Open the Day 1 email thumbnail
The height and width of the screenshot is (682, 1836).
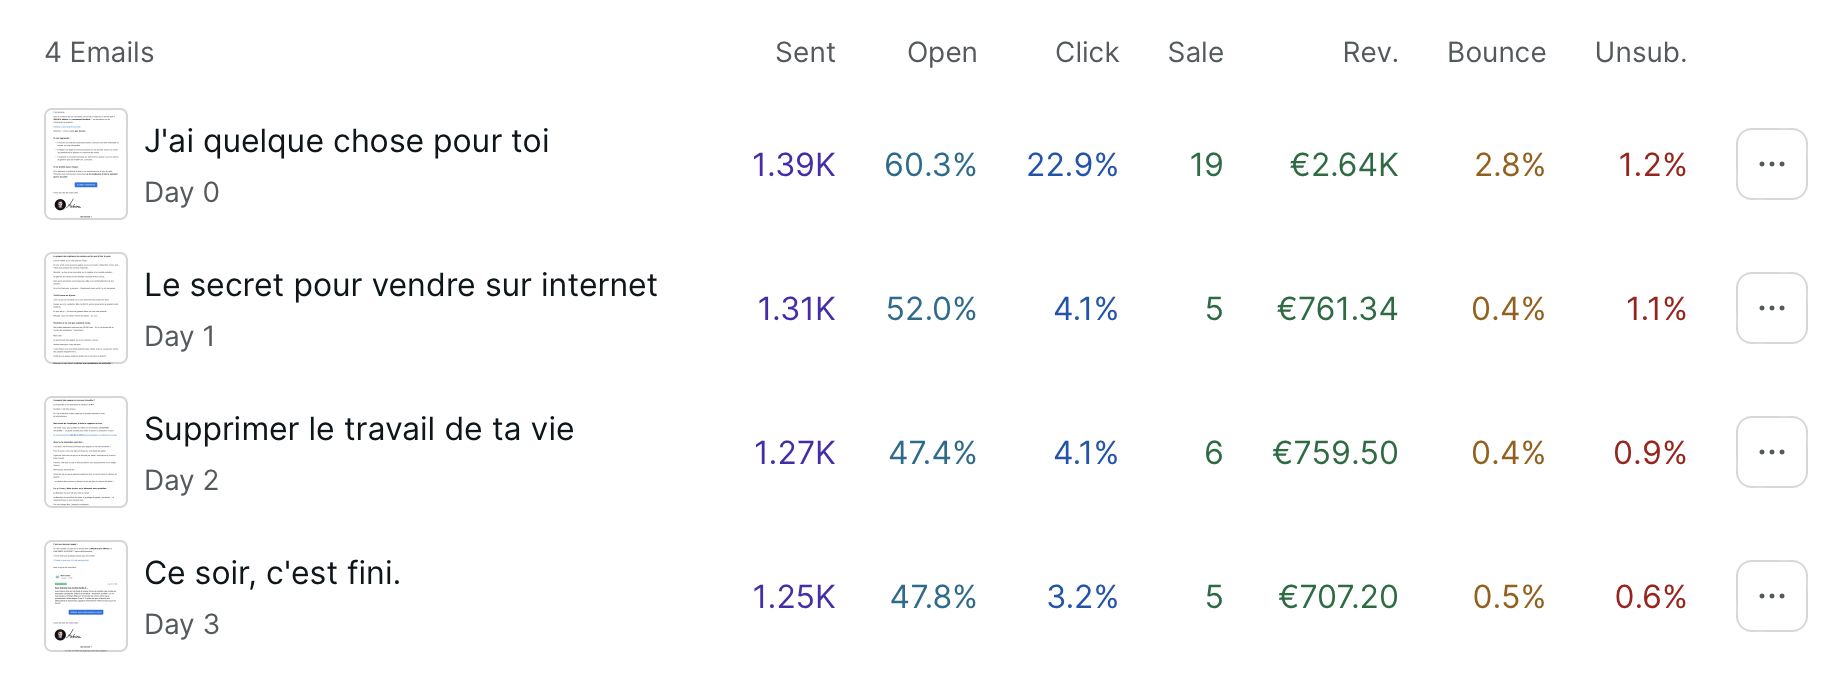[x=86, y=308]
